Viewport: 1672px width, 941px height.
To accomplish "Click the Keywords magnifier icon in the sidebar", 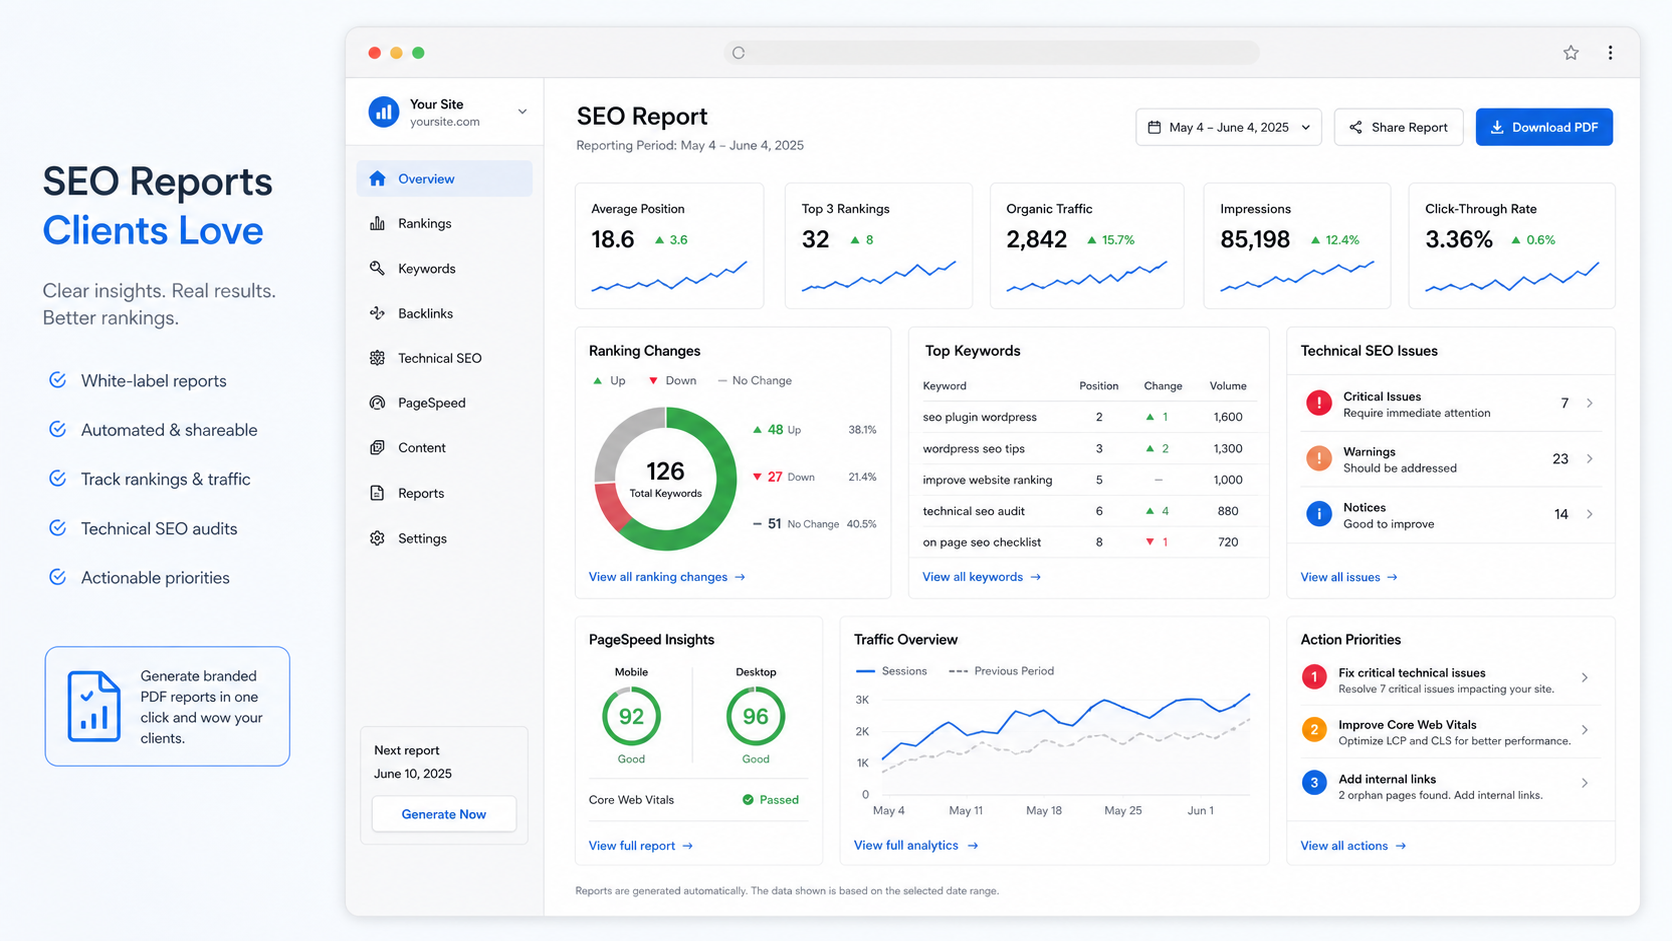I will point(377,268).
